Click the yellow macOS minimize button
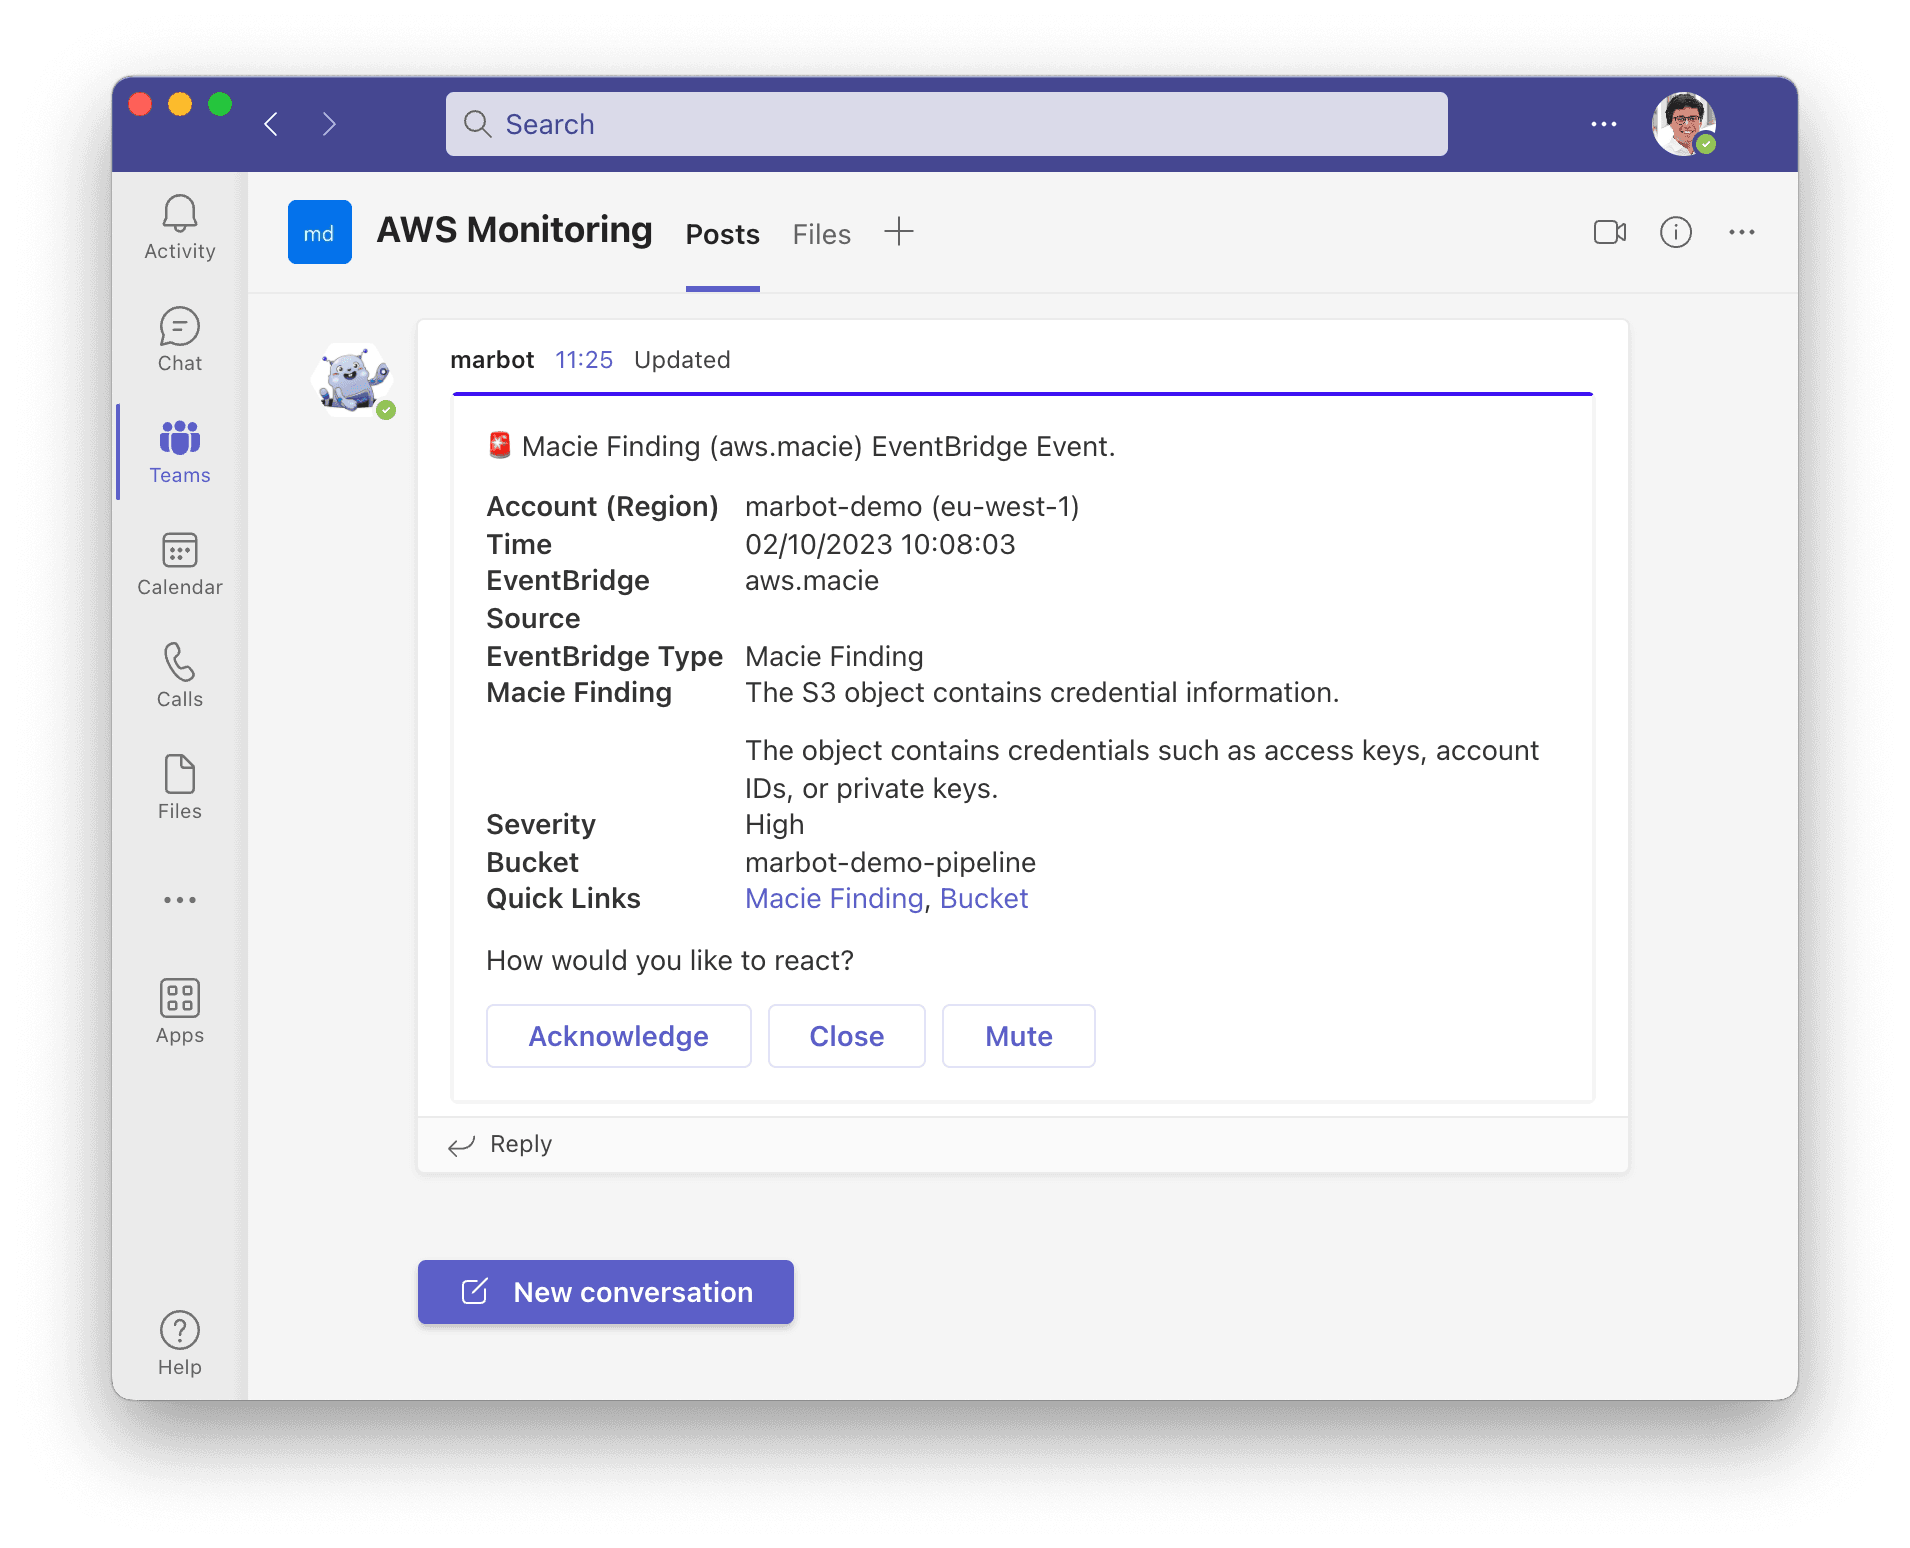Screen dimensions: 1910x1548 pos(180,104)
